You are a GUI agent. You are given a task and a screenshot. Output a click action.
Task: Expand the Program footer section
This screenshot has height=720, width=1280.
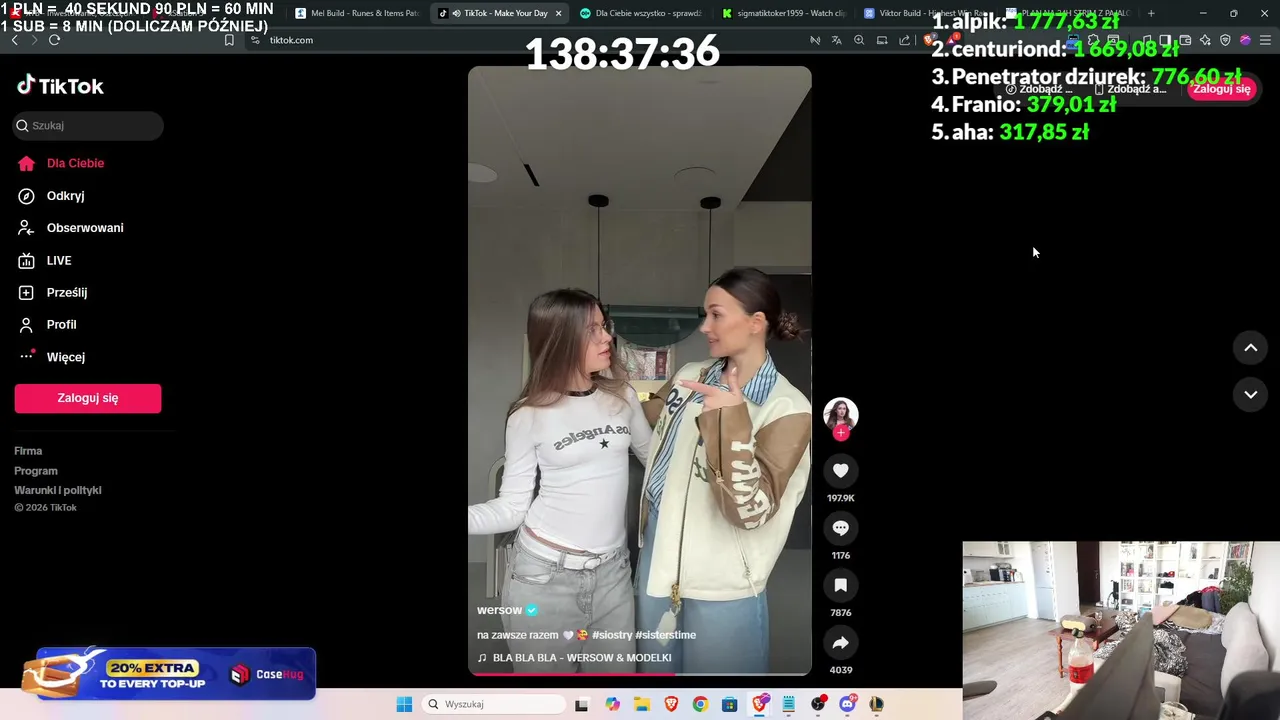[x=36, y=471]
